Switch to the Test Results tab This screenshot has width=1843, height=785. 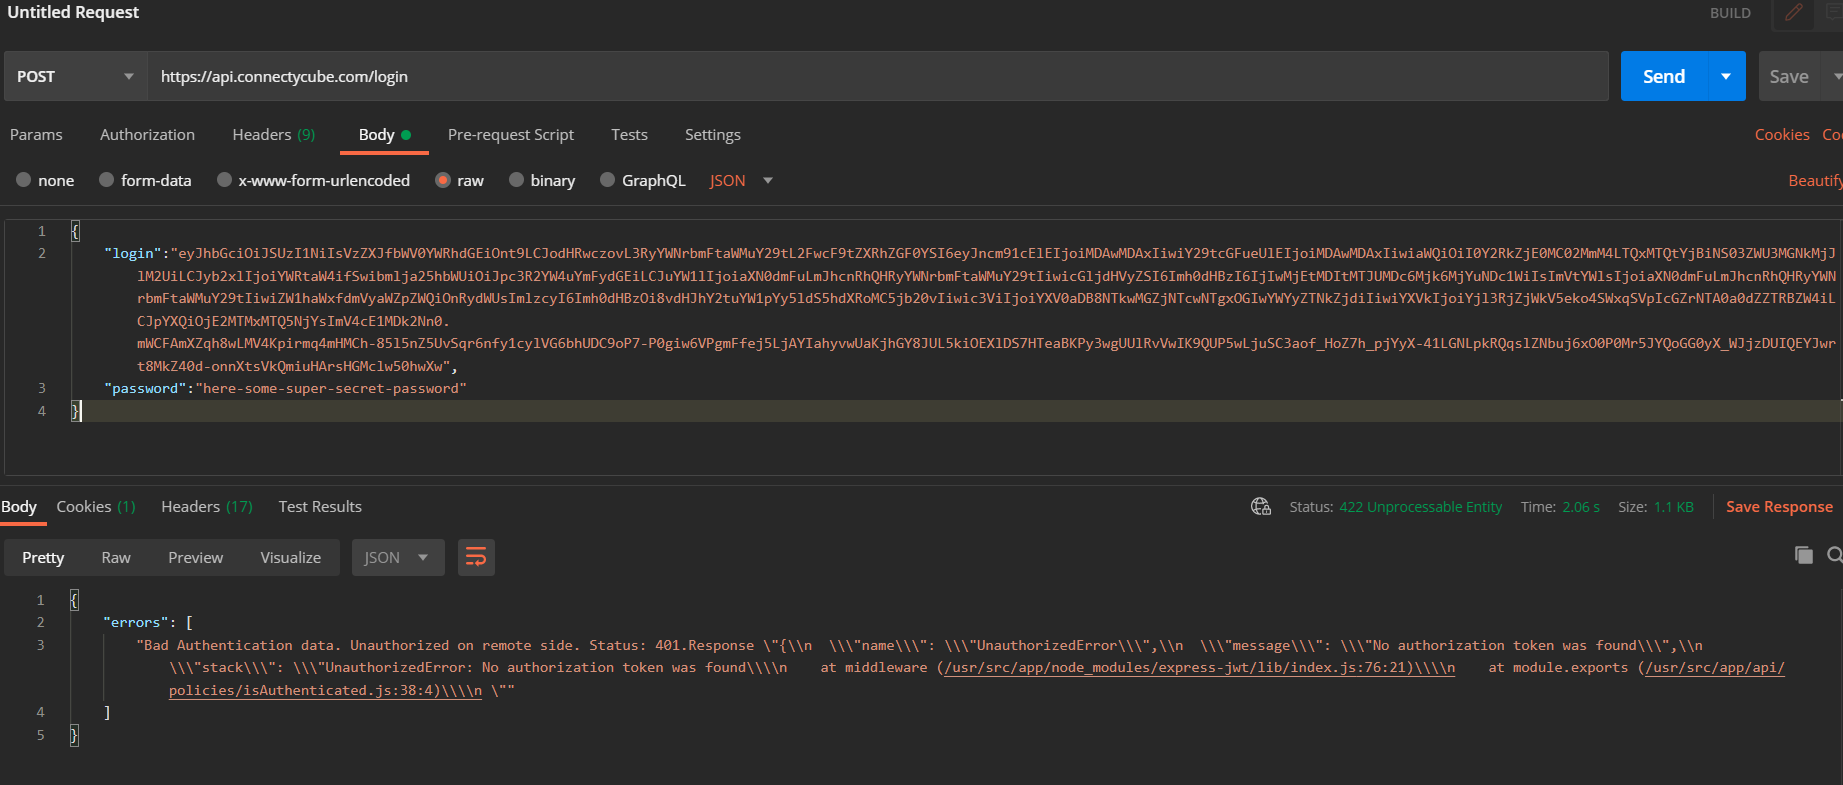(x=320, y=506)
